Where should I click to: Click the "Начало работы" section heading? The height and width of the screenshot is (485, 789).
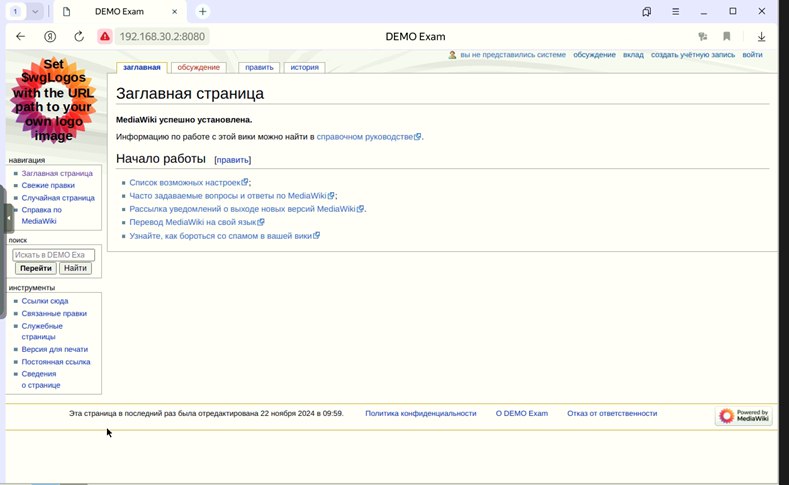pos(161,158)
